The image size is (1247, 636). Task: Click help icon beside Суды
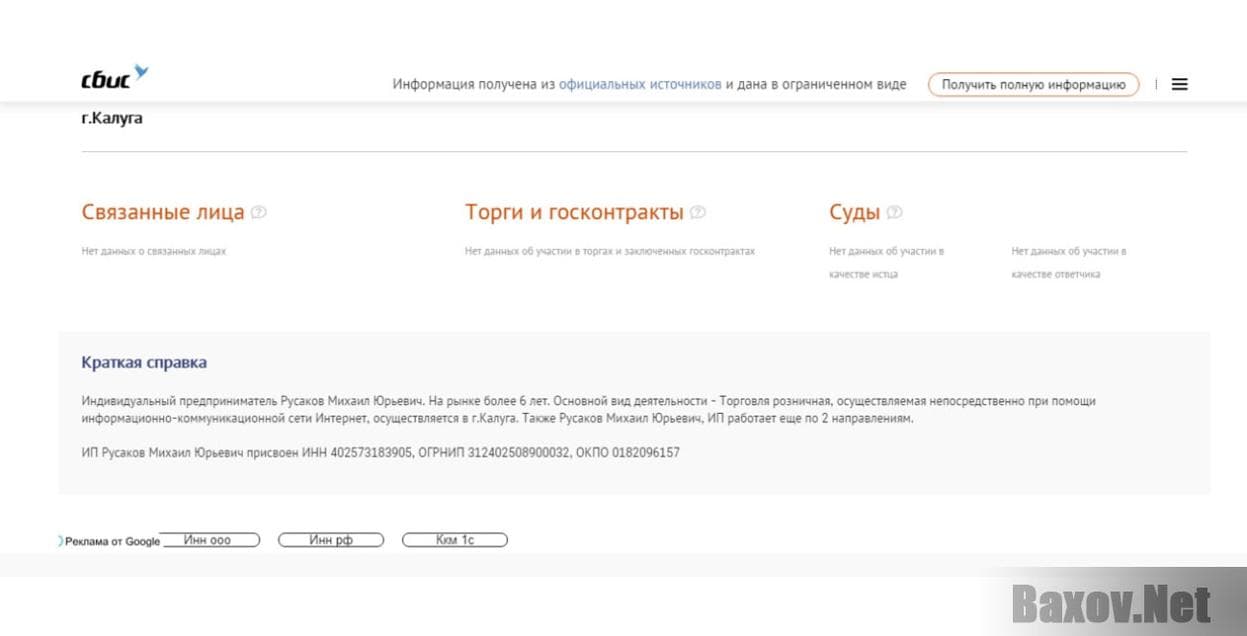[895, 212]
